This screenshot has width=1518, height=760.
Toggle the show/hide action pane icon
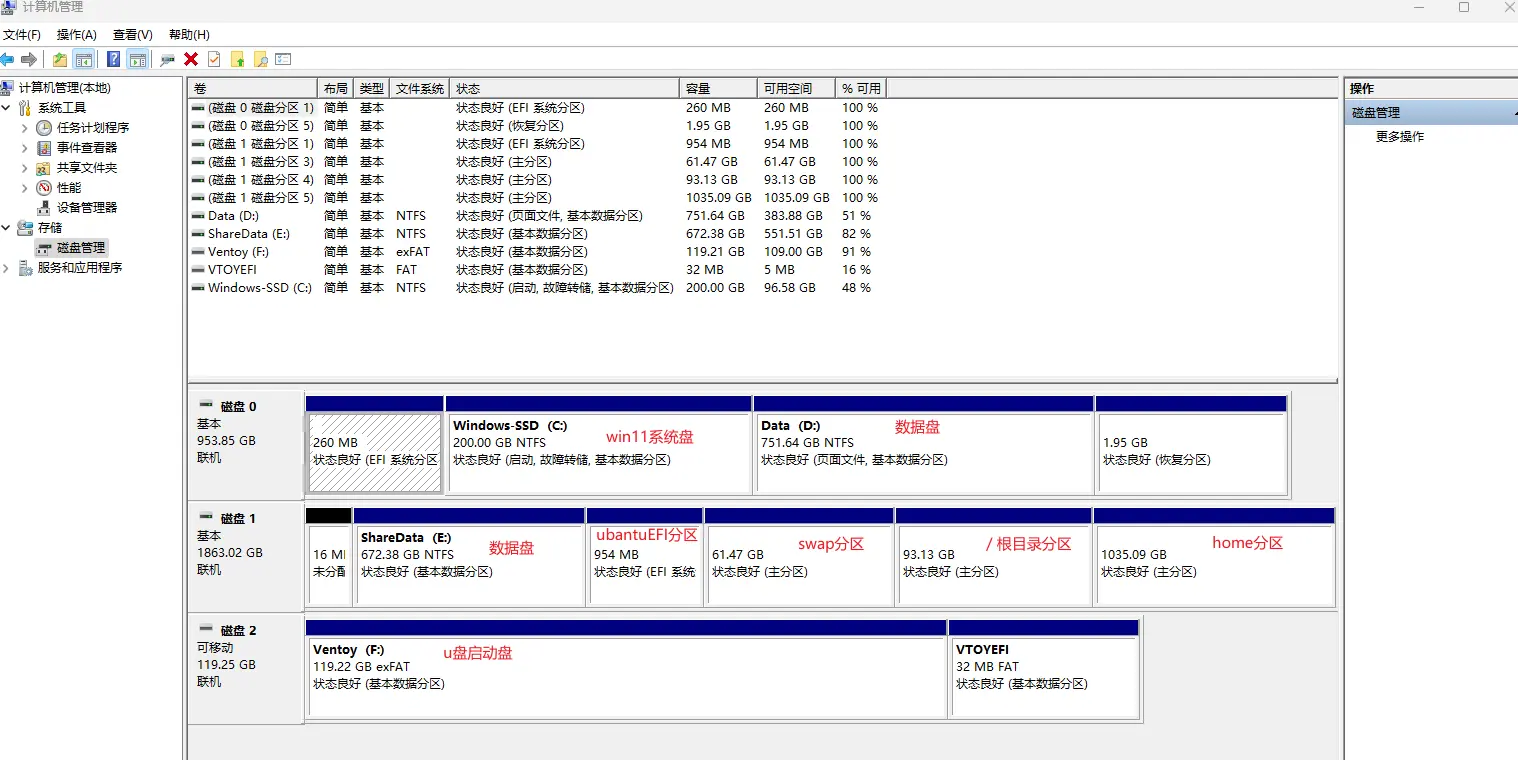(x=137, y=60)
